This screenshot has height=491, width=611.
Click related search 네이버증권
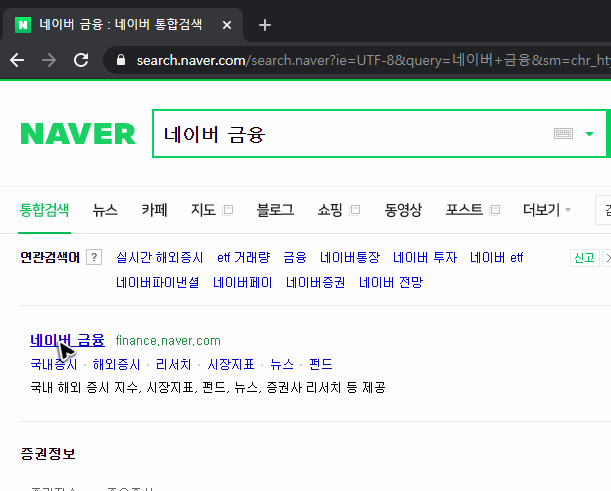click(x=315, y=283)
